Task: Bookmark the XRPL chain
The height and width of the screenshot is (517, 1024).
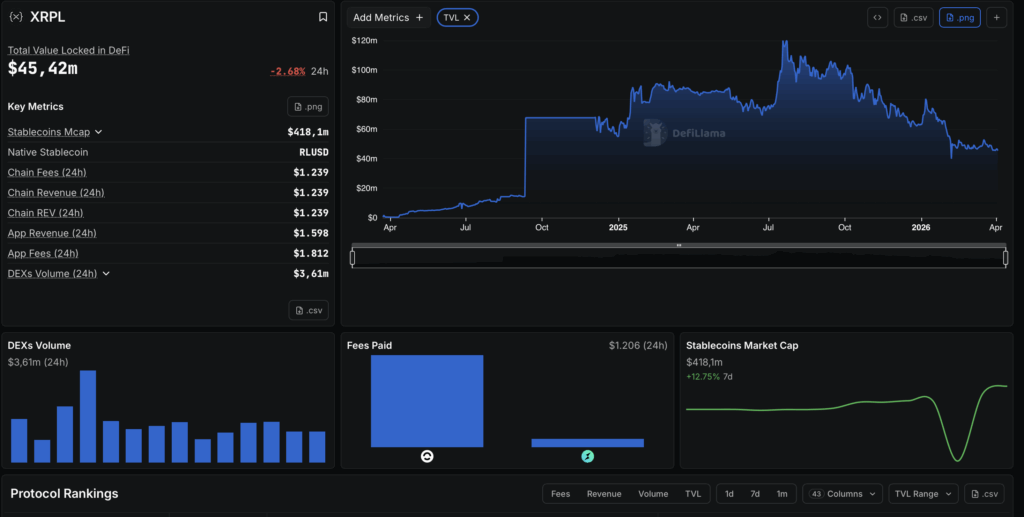Action: [x=323, y=17]
